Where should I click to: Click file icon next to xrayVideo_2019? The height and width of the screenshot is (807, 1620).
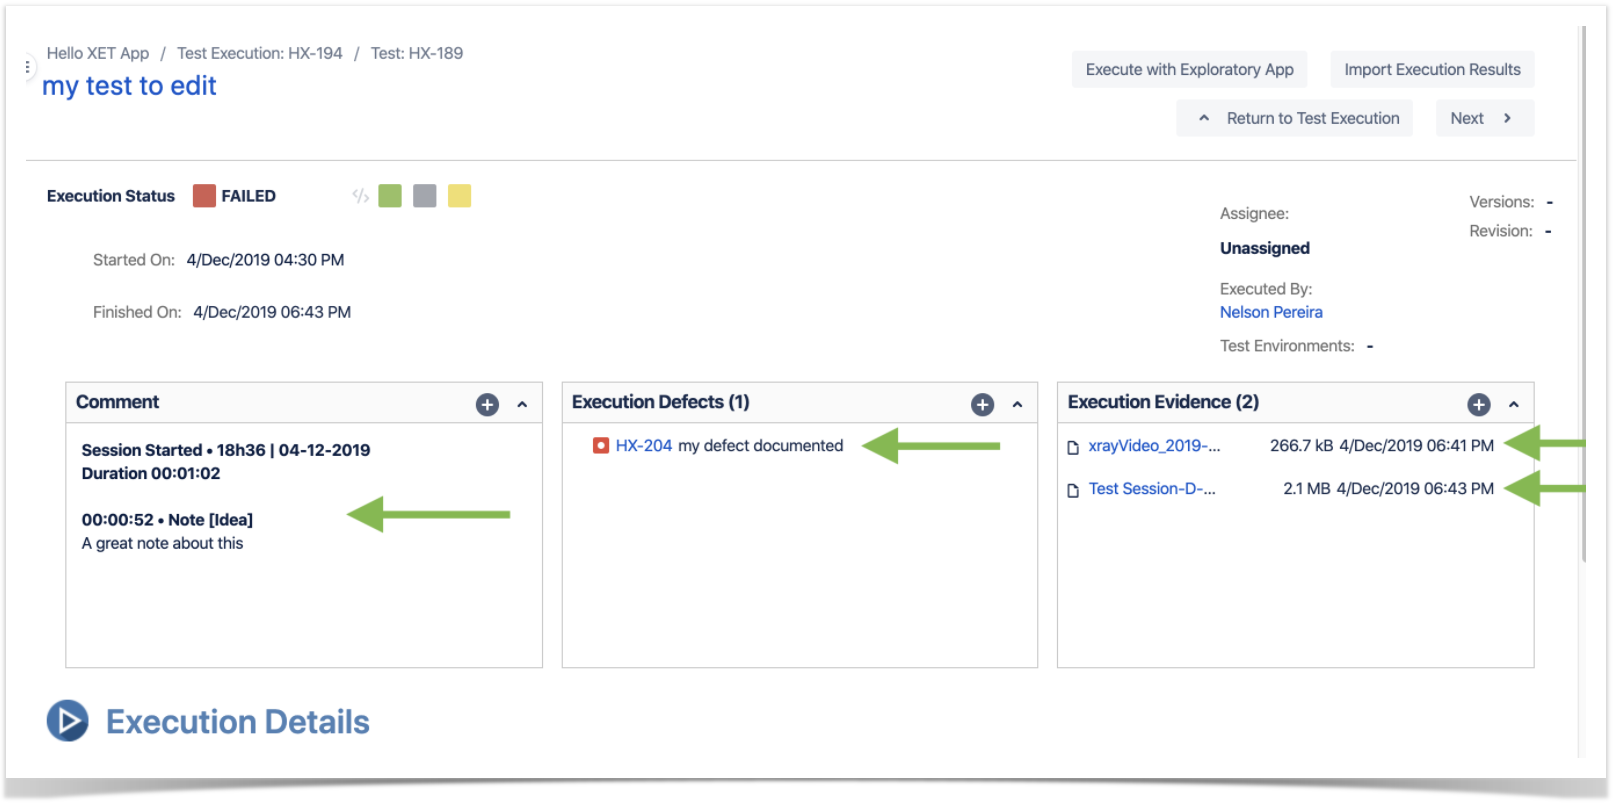[x=1073, y=447]
